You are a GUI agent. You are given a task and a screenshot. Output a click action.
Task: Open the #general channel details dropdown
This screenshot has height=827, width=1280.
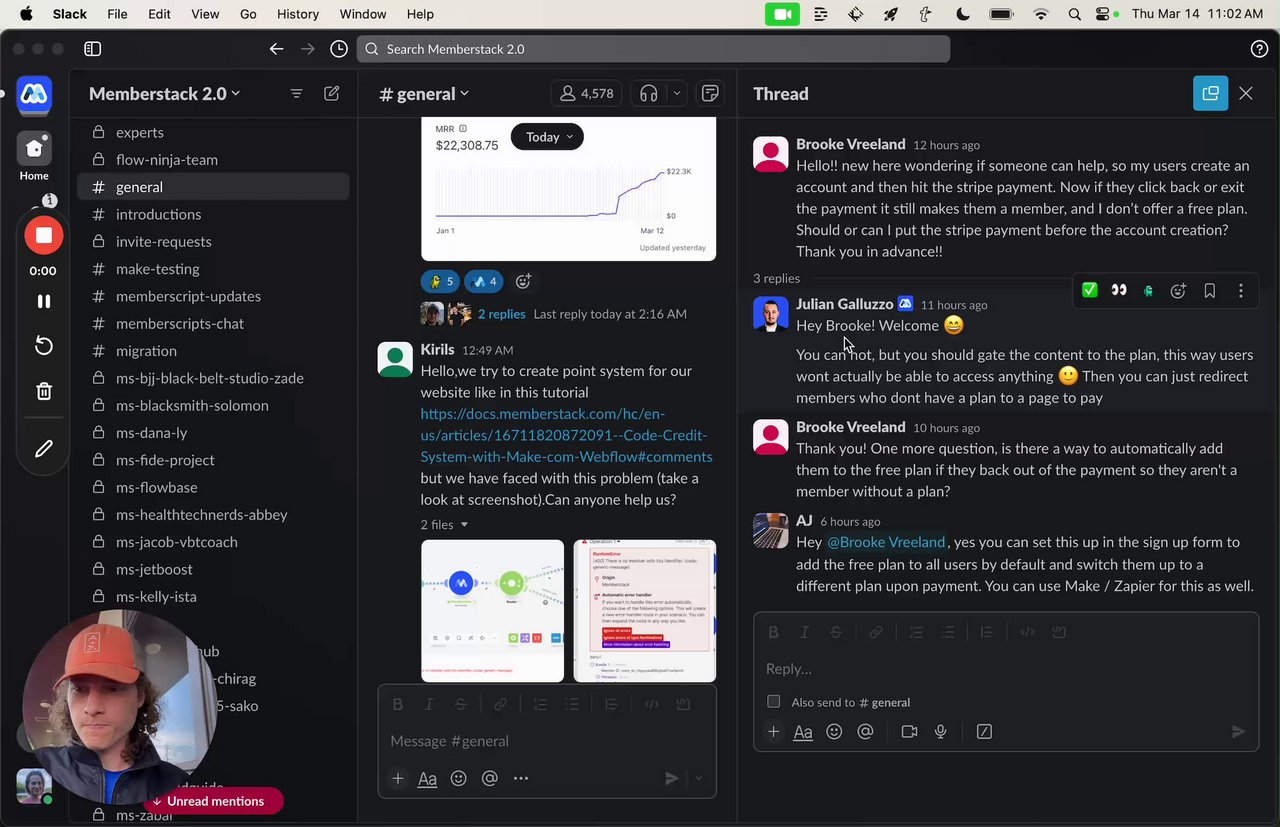tap(424, 94)
